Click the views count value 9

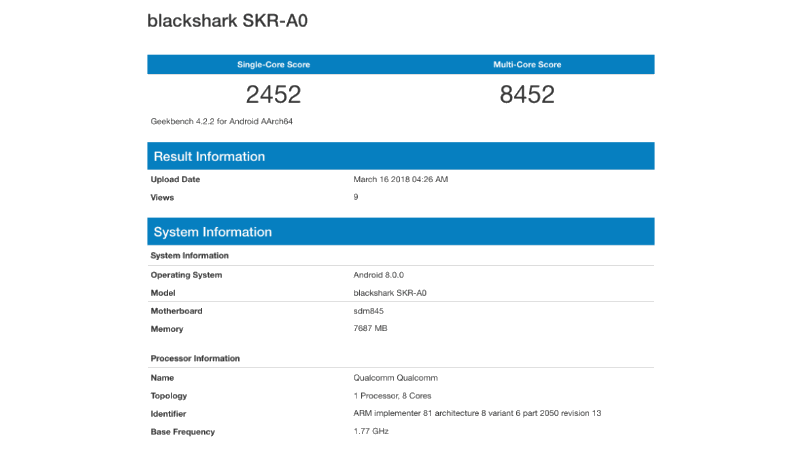tap(356, 197)
